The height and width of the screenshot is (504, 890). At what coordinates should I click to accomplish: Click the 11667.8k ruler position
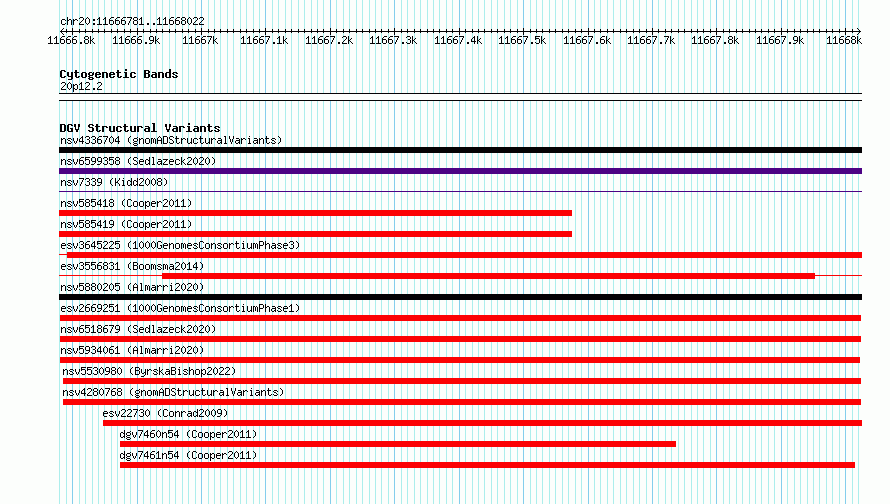(715, 40)
